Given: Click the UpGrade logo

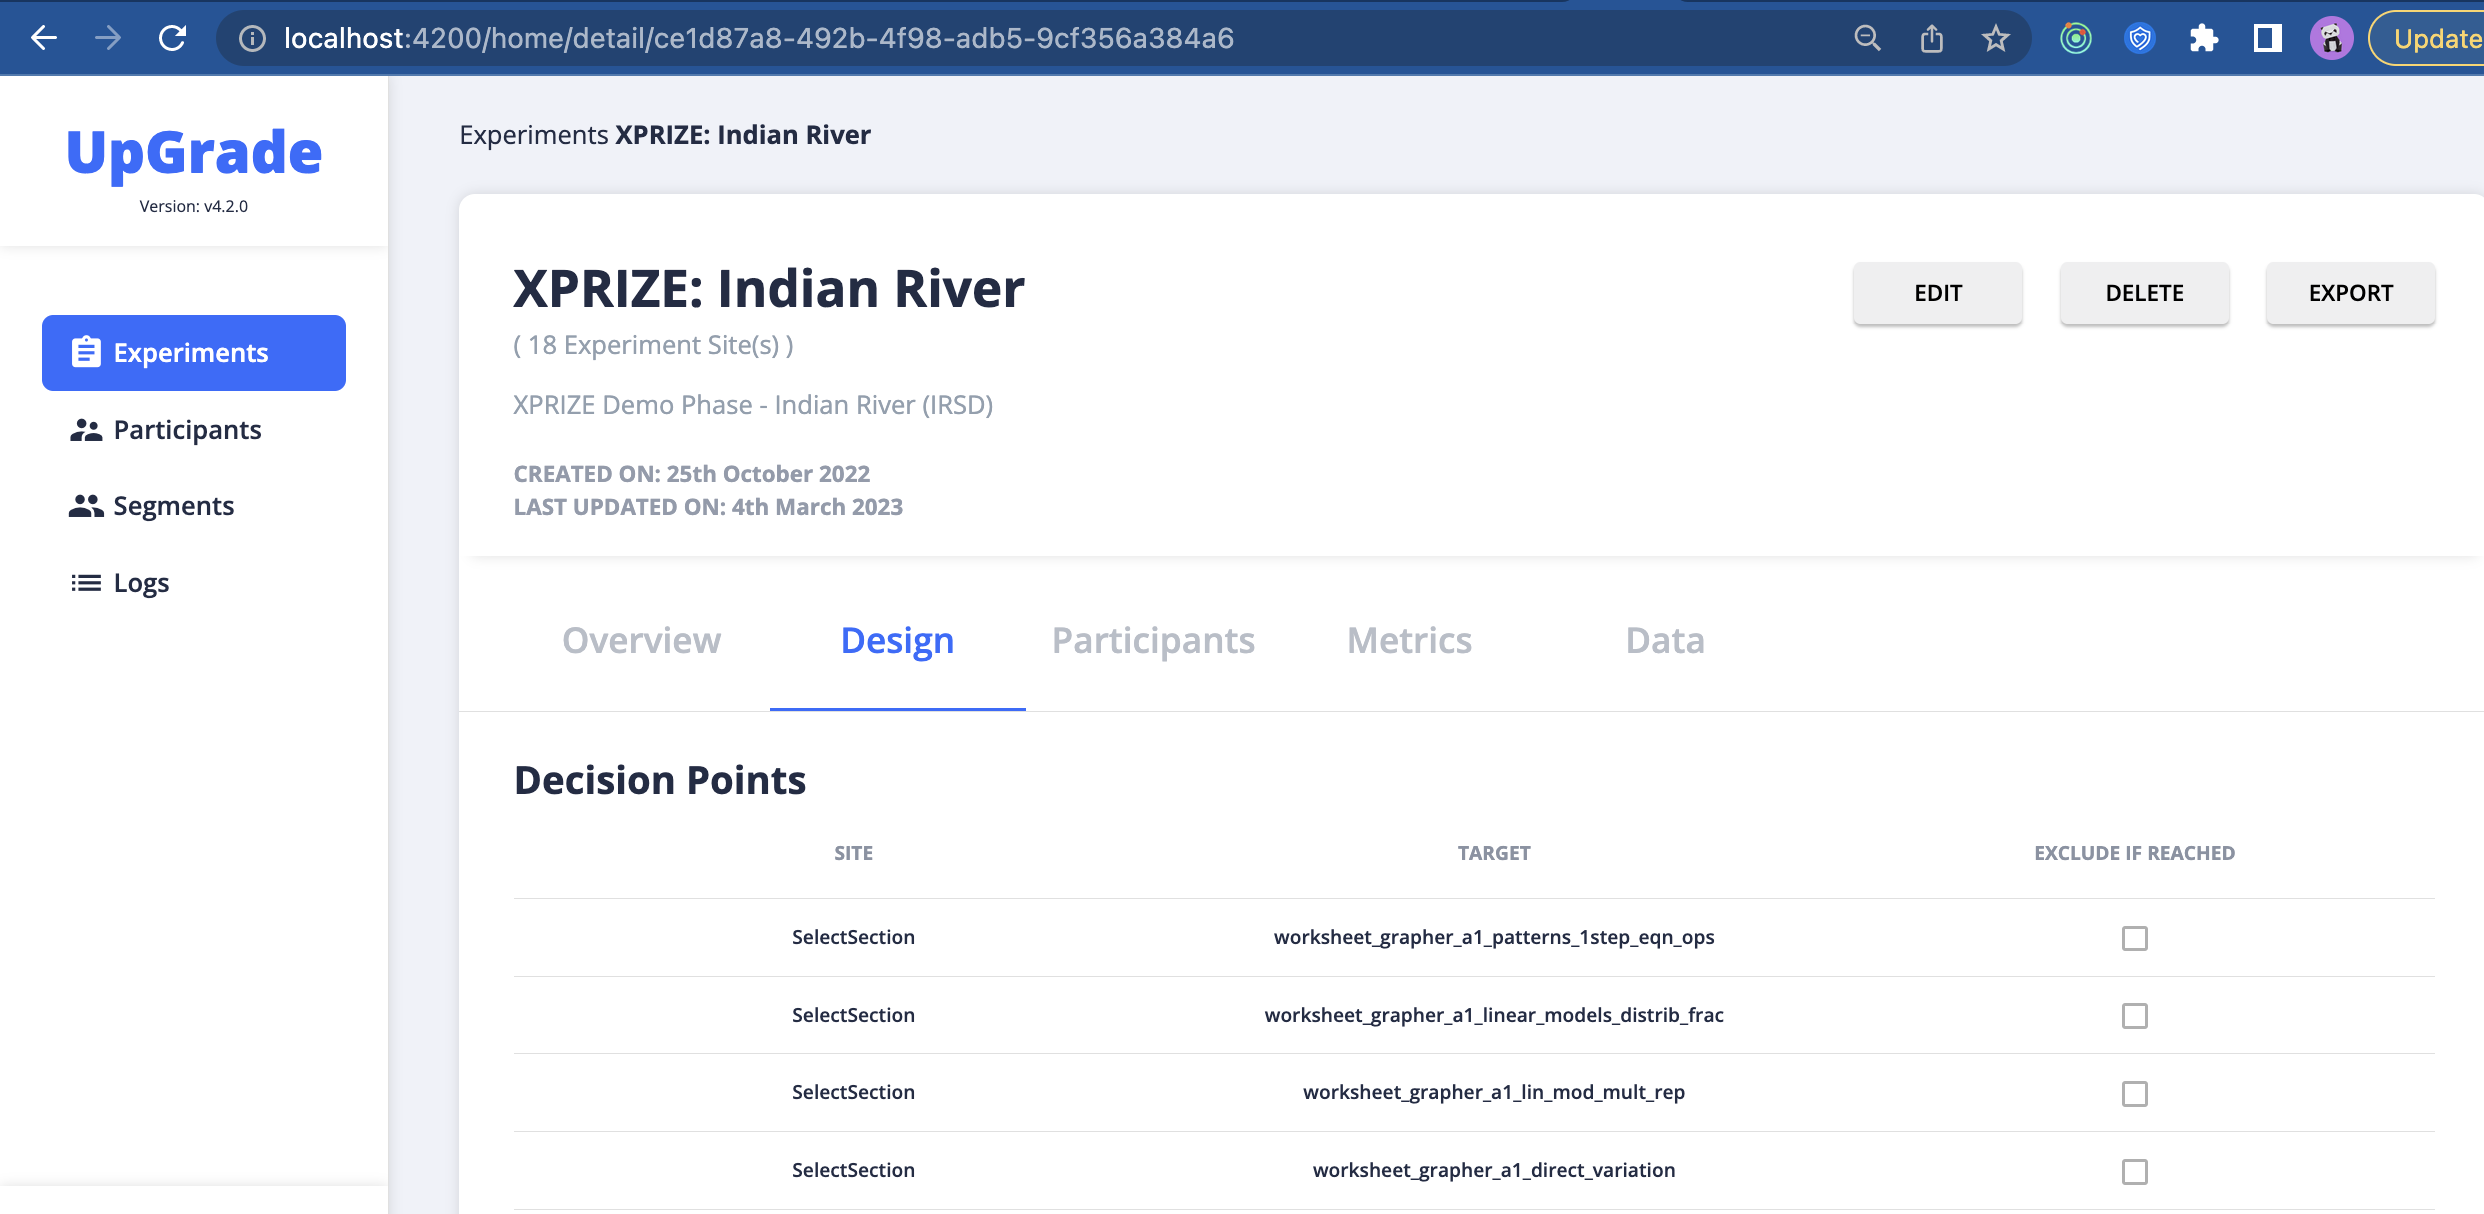Looking at the screenshot, I should (194, 153).
